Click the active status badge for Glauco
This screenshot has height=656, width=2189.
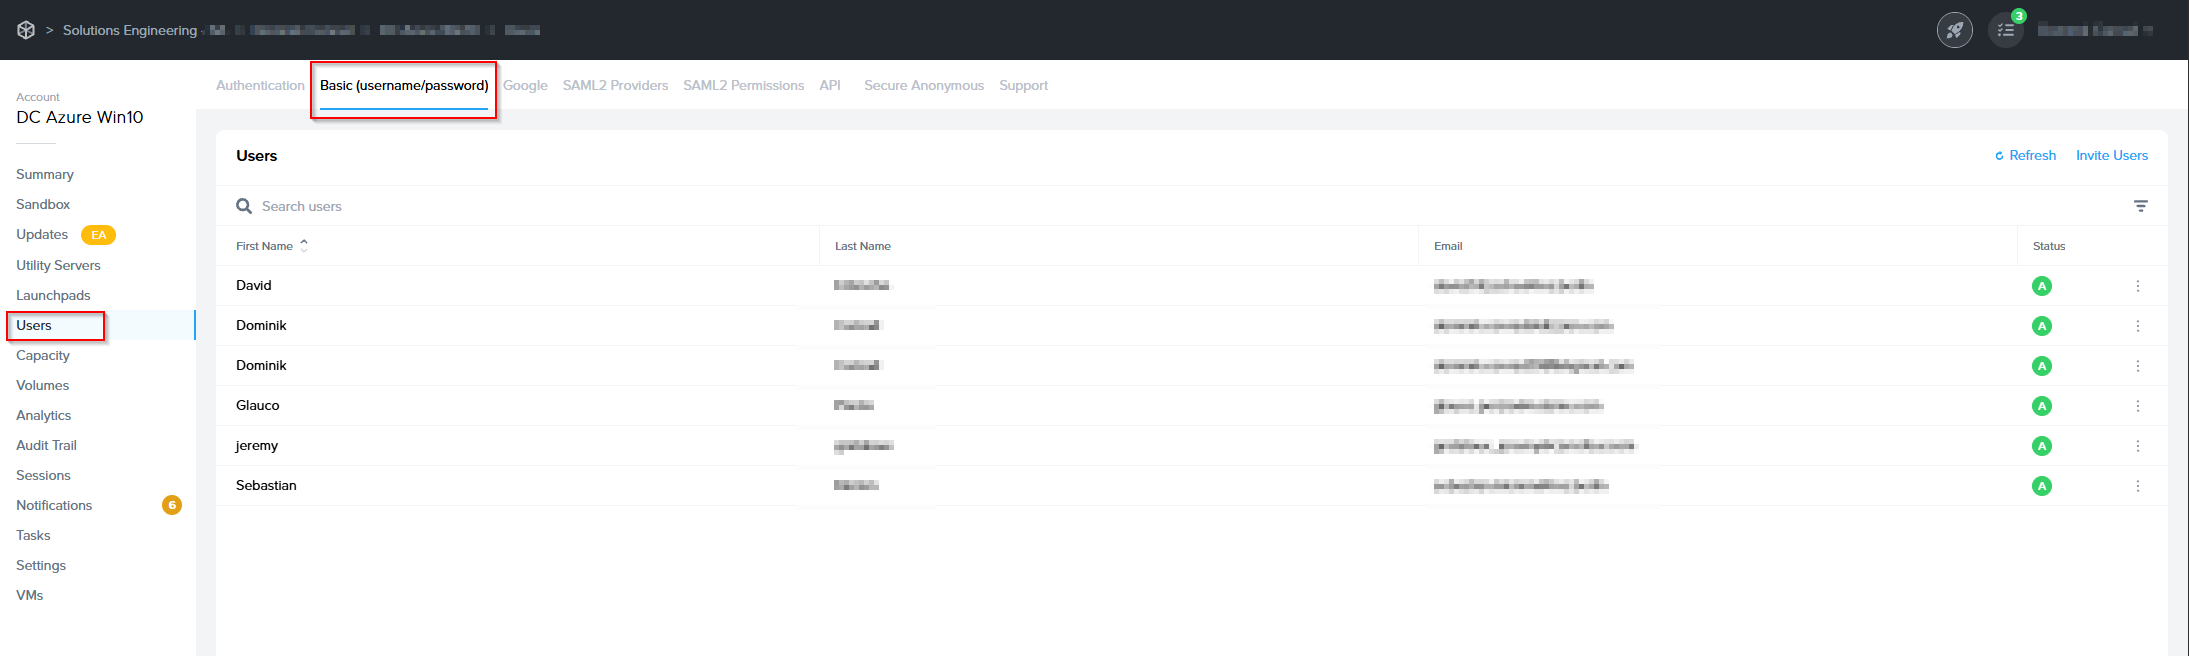[x=2042, y=406]
